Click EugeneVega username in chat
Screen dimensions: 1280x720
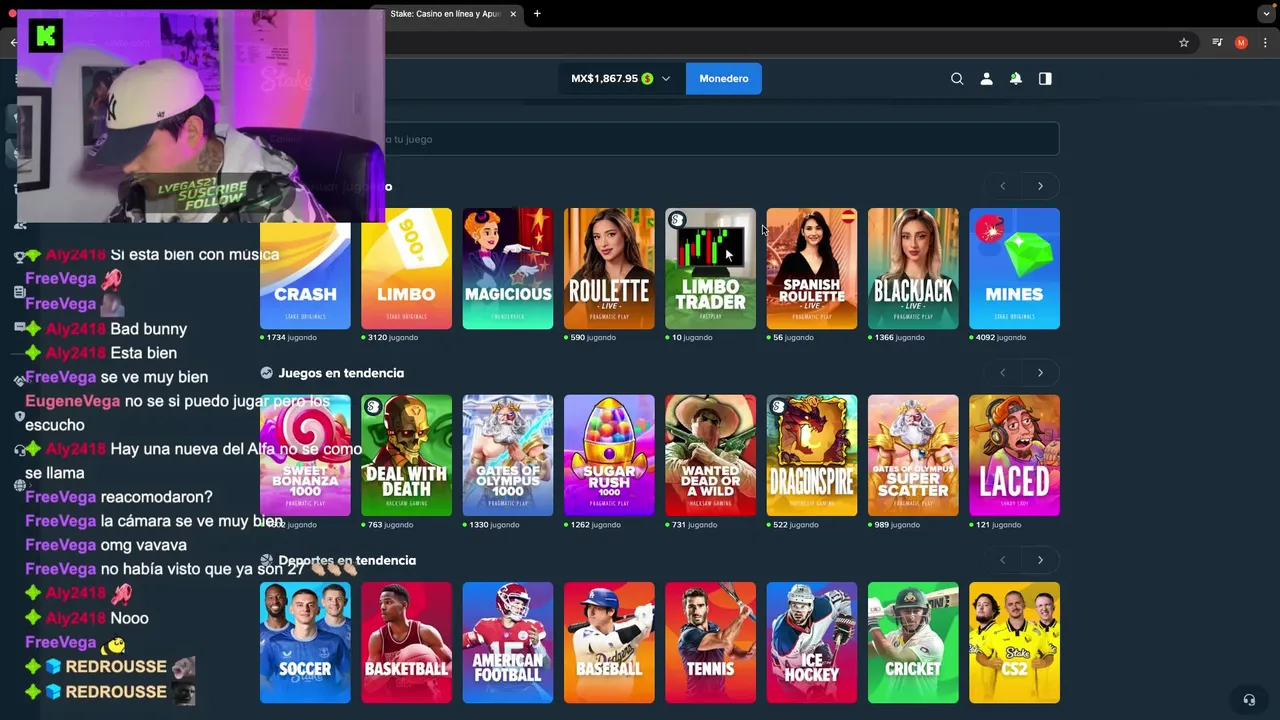72,401
